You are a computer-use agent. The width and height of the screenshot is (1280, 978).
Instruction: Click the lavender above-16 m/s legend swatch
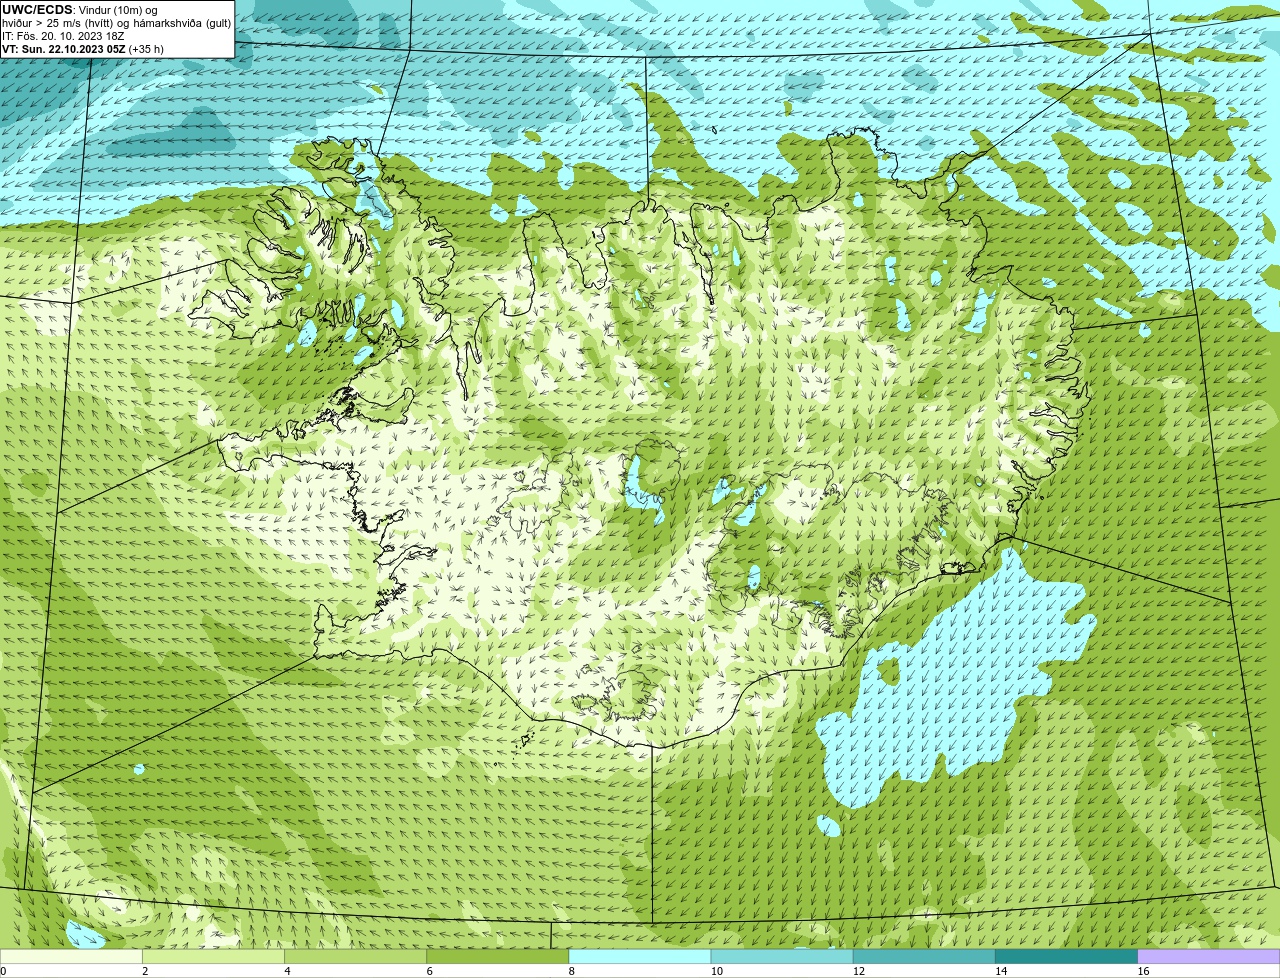pos(1208,957)
